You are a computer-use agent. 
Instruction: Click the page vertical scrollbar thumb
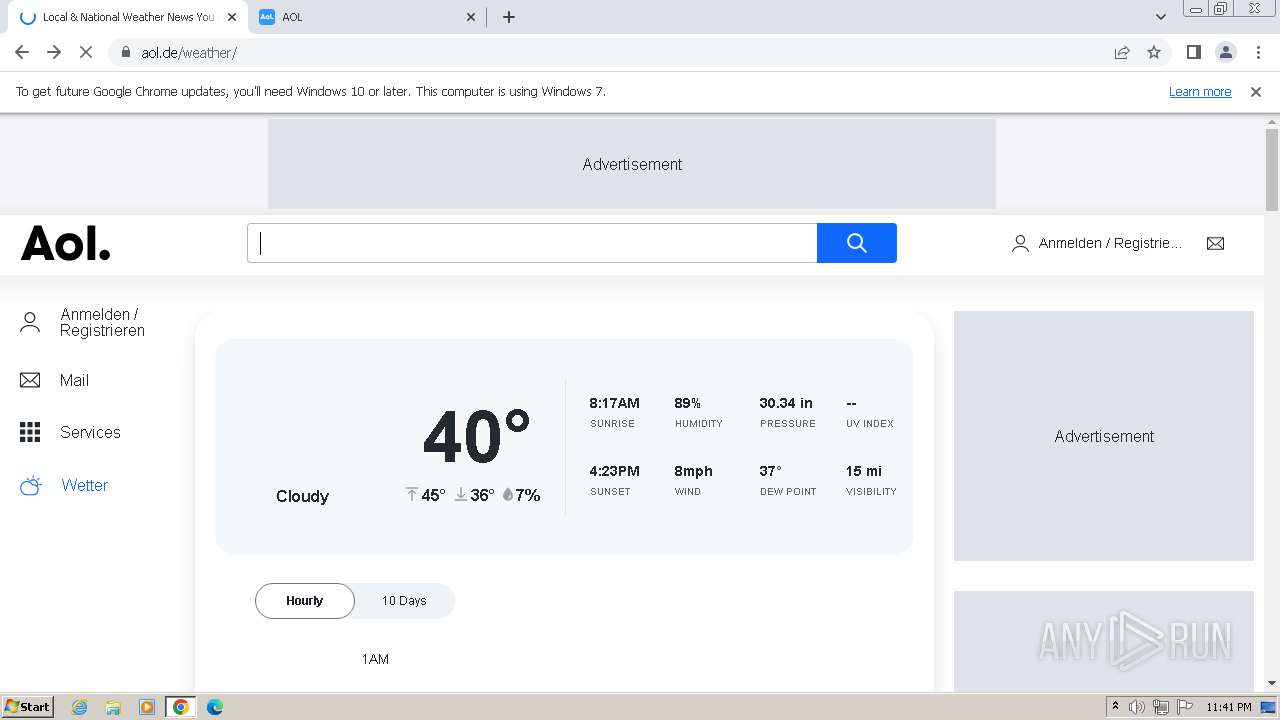tap(1272, 170)
